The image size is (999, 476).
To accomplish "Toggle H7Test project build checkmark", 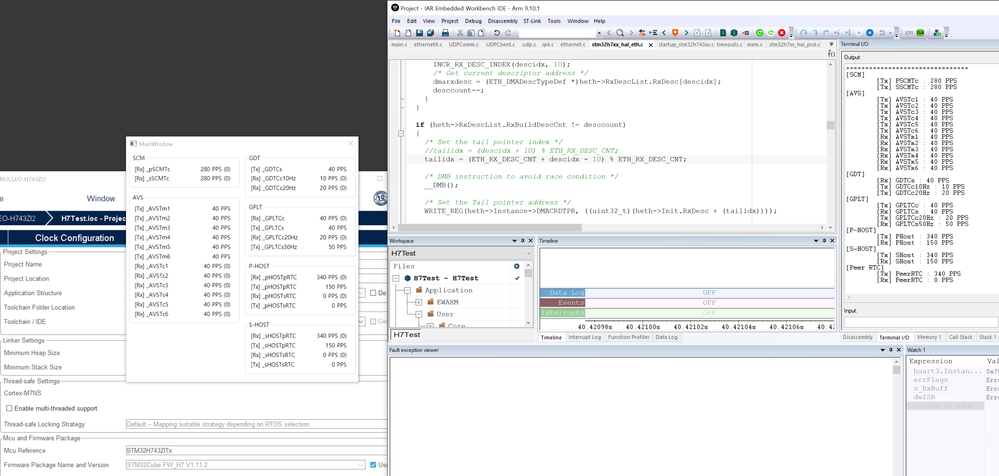I will [517, 278].
